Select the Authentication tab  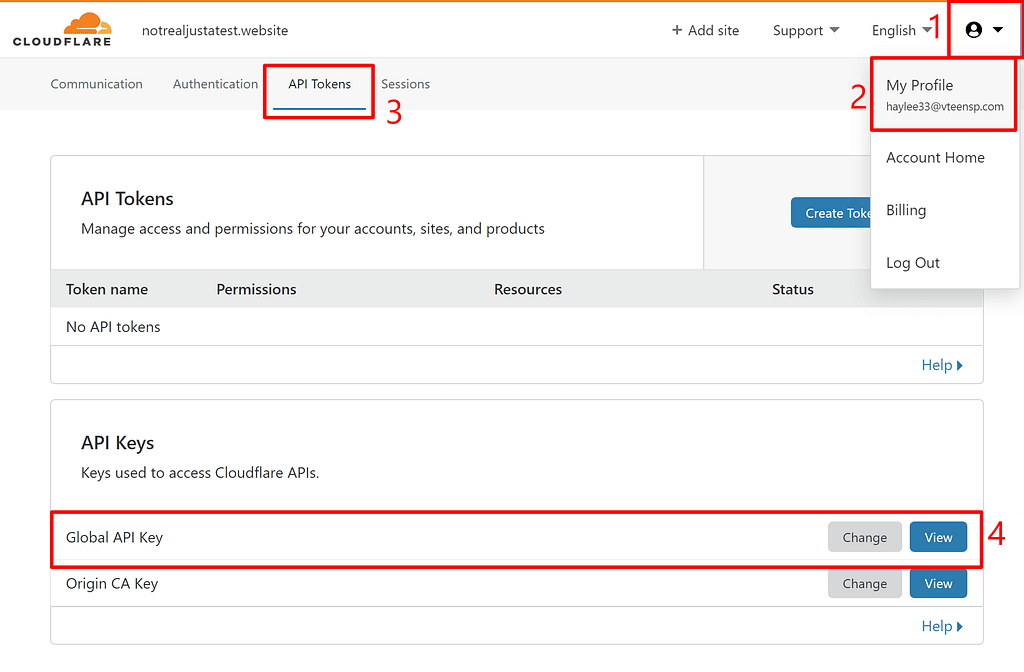point(215,84)
